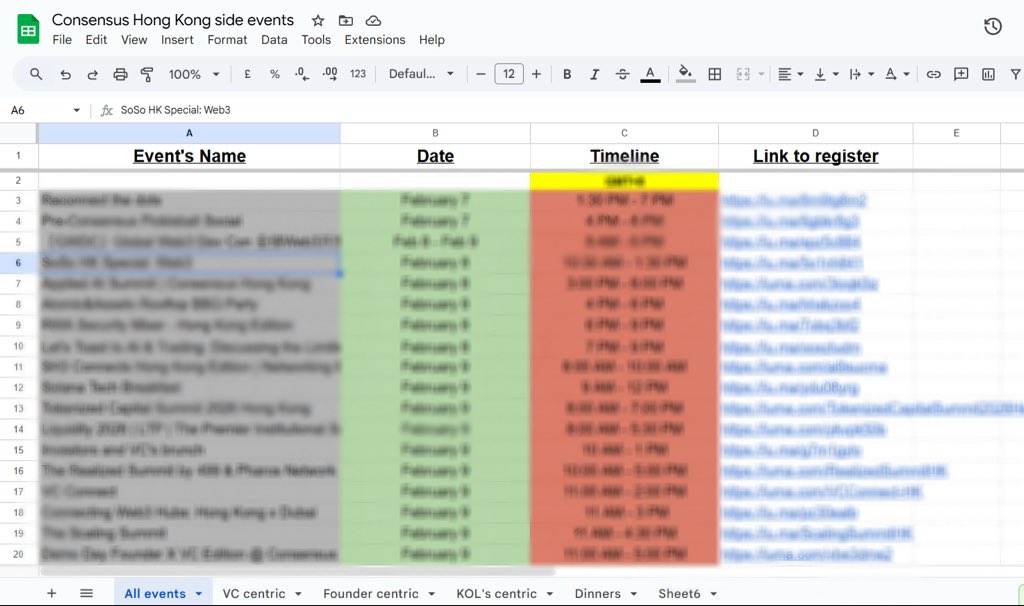1024x606 pixels.
Task: Decrease font size with minus button
Action: point(481,74)
